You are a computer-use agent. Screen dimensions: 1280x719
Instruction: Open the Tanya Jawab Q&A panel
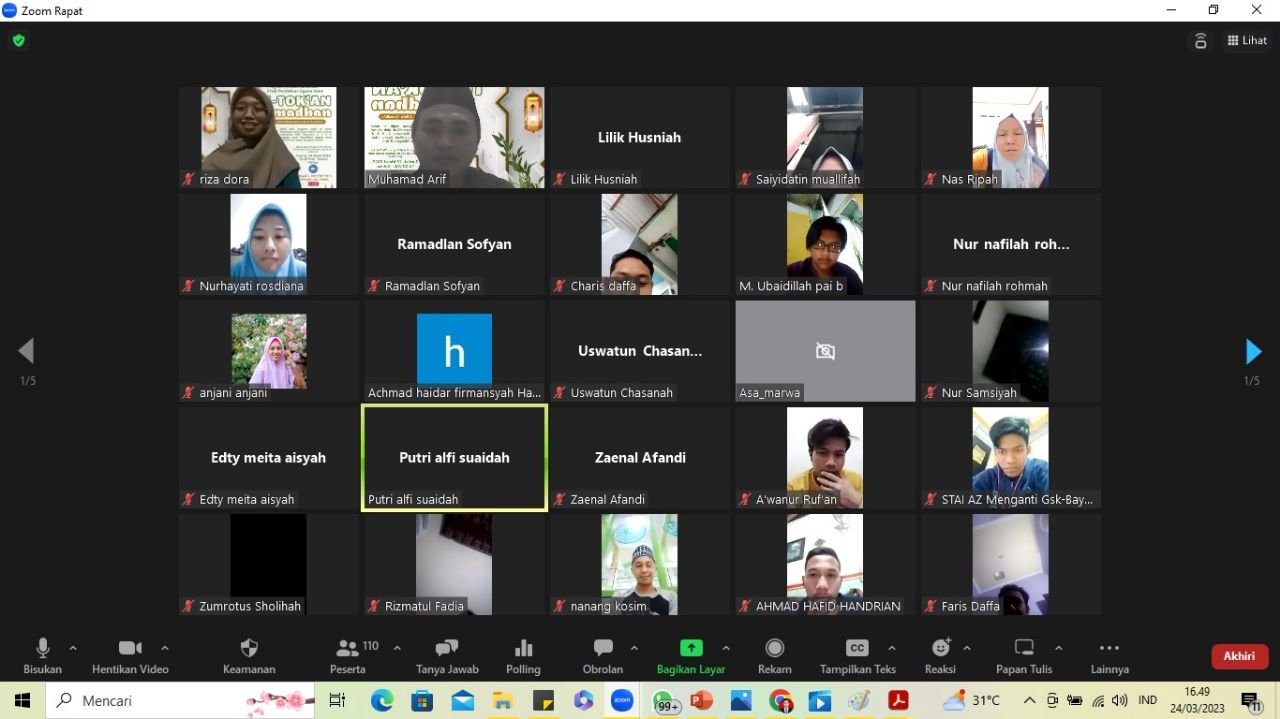(x=446, y=649)
